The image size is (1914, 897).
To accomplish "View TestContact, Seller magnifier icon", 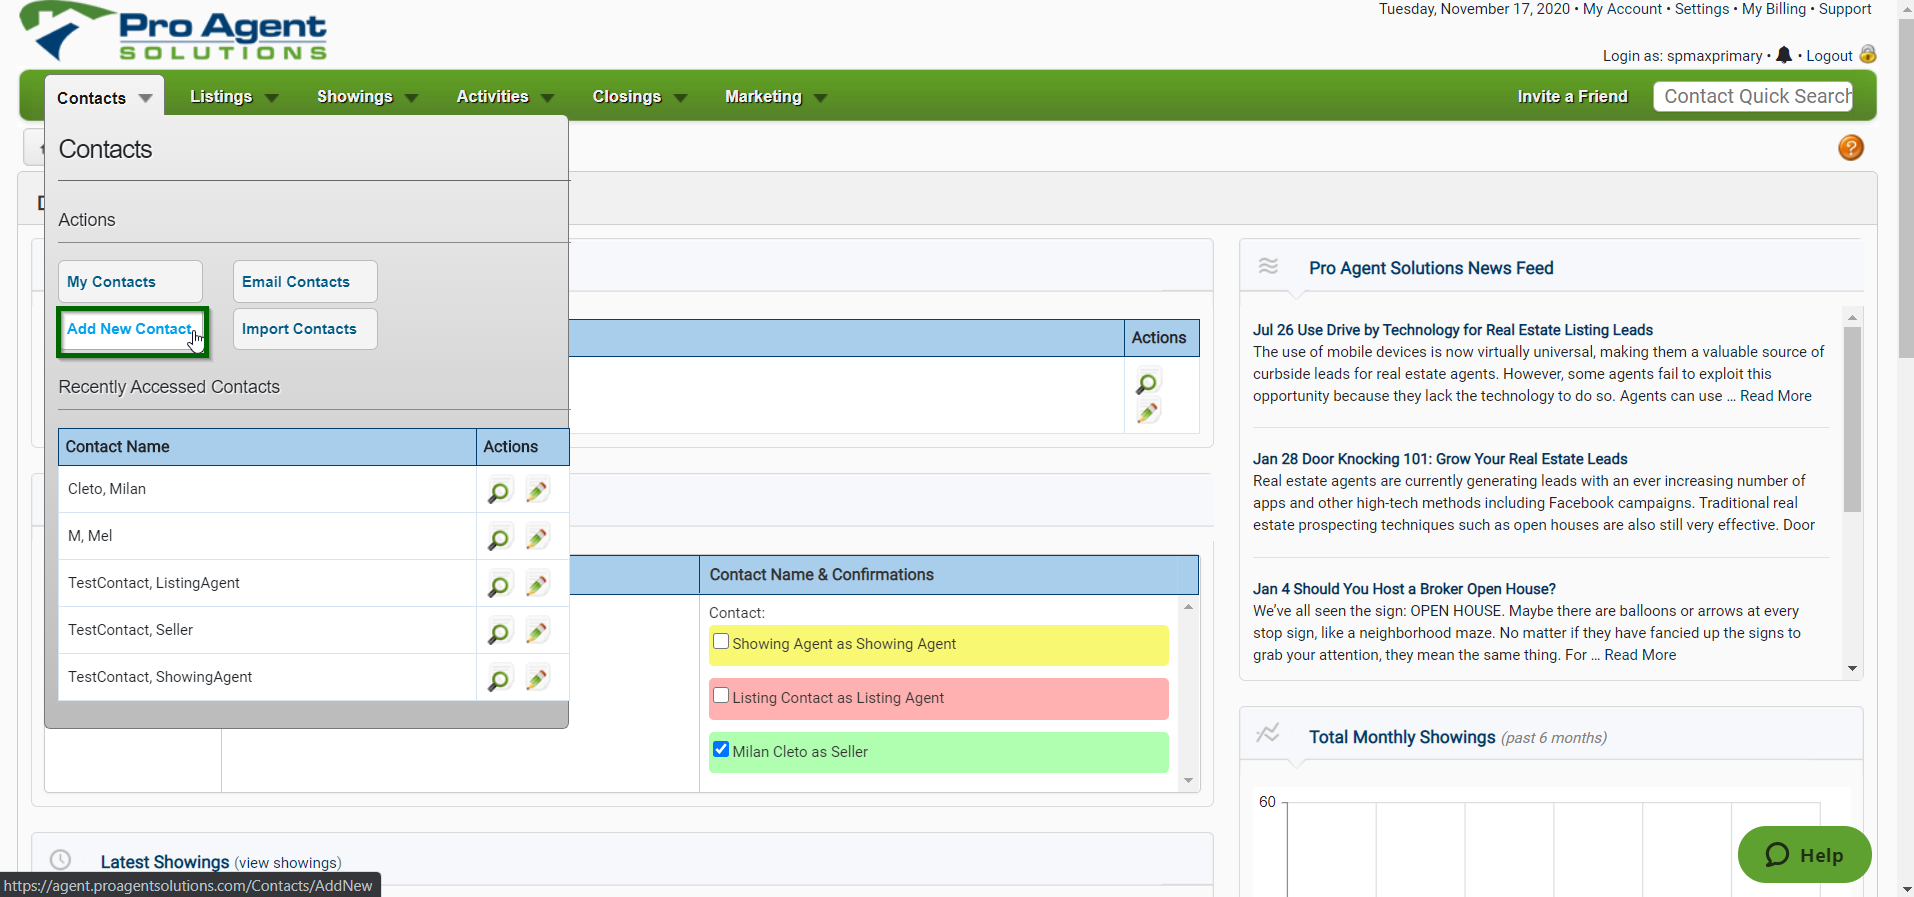I will click(498, 632).
